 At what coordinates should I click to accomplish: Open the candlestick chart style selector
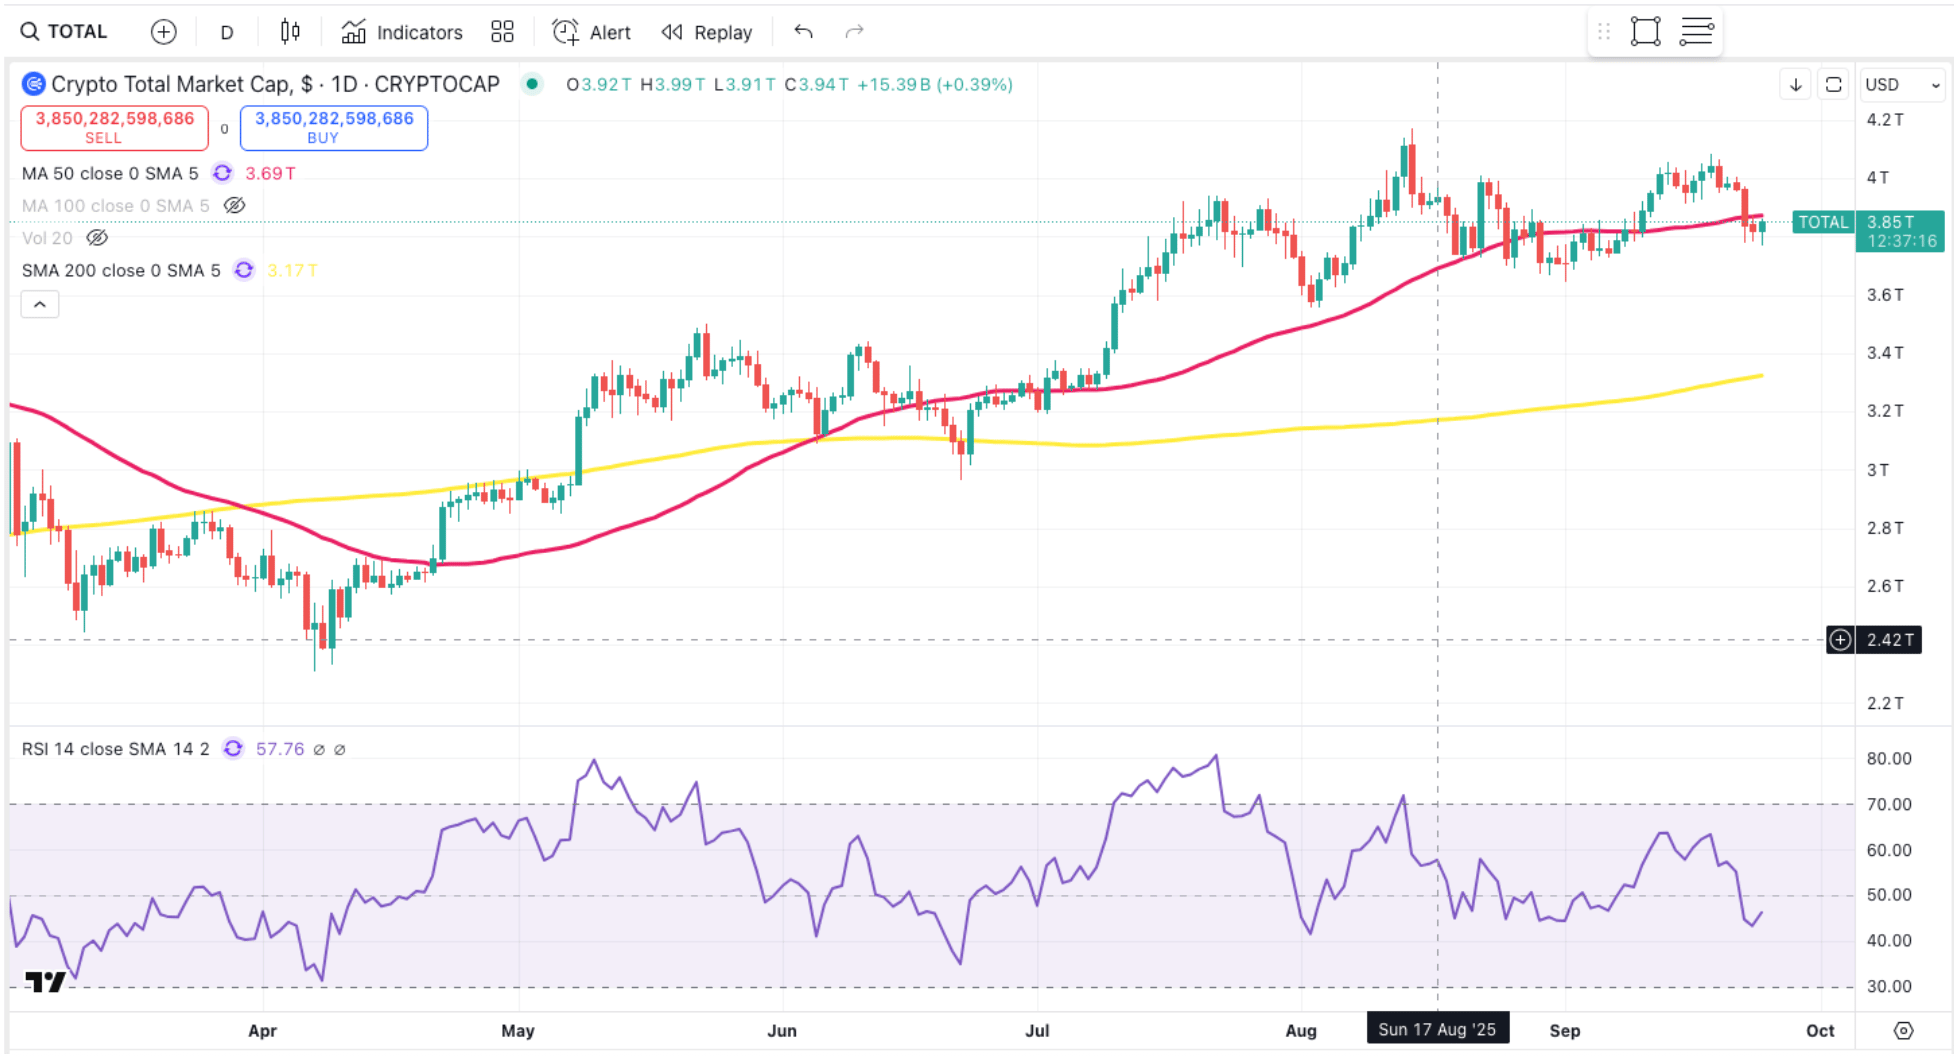tap(290, 32)
